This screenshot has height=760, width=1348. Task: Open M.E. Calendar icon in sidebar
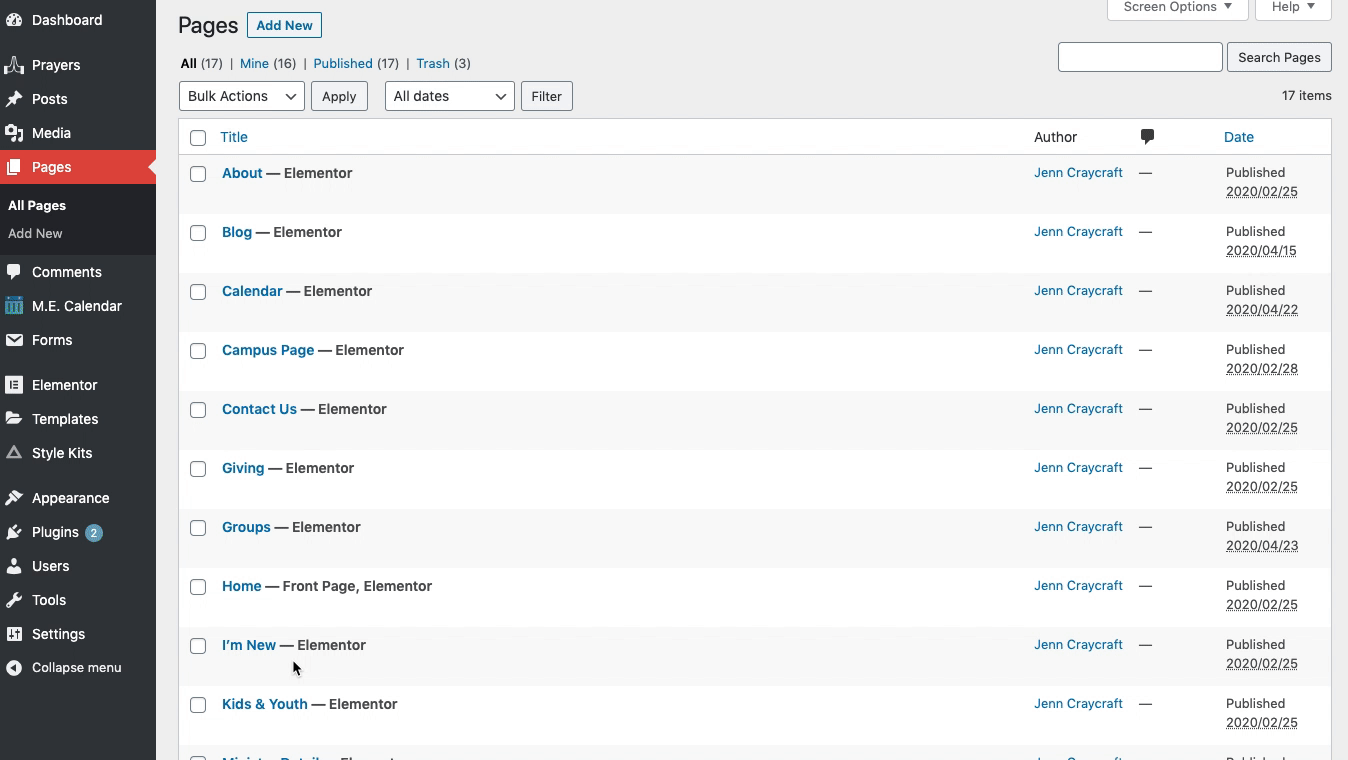click(14, 306)
